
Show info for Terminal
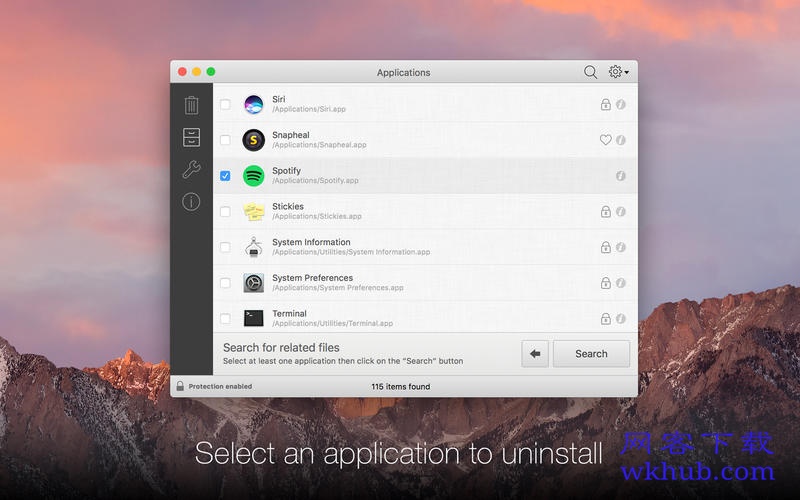[621, 318]
